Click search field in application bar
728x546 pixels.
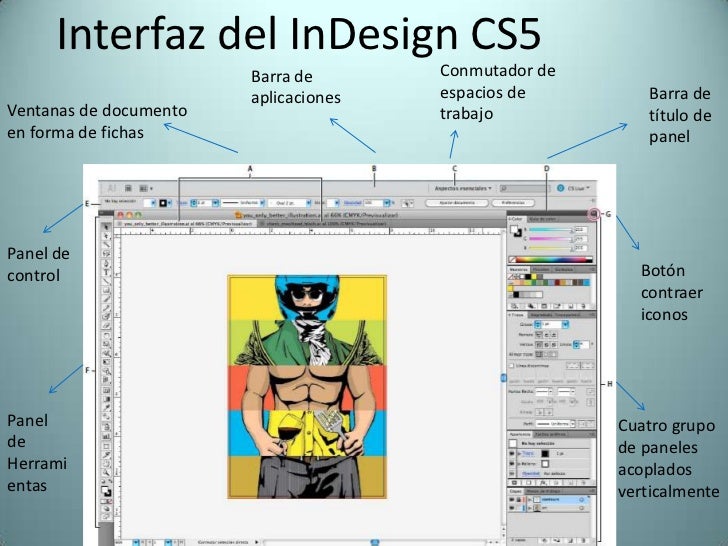(x=523, y=188)
